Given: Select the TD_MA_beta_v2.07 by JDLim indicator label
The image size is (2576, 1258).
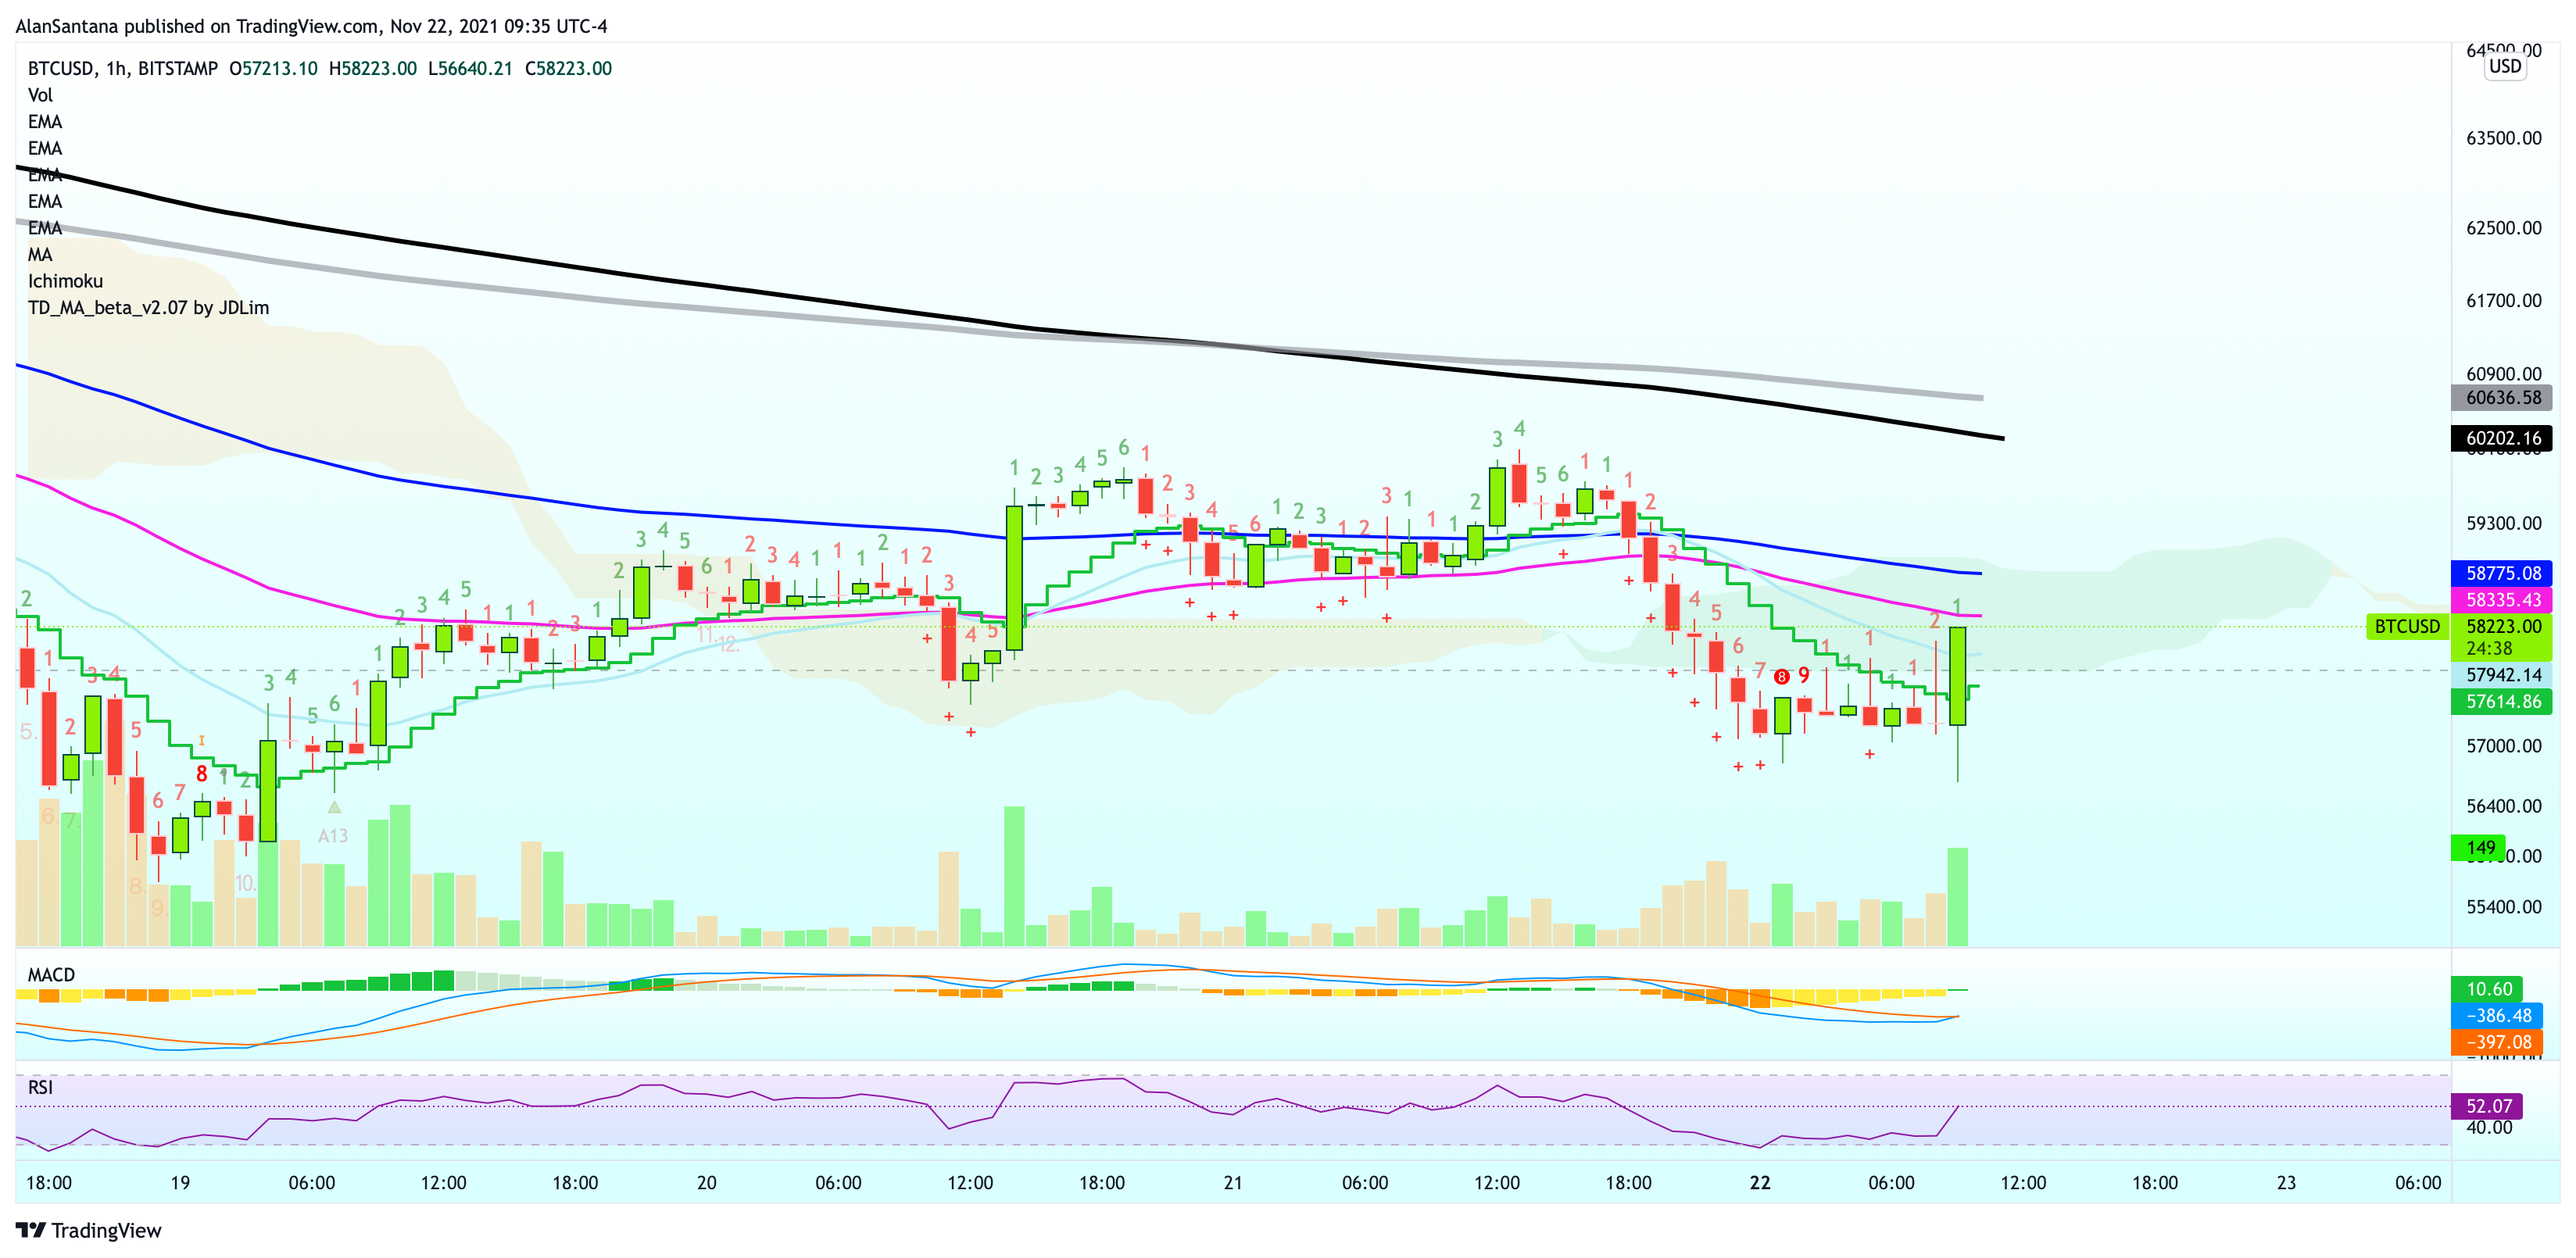Looking at the screenshot, I should pos(148,308).
